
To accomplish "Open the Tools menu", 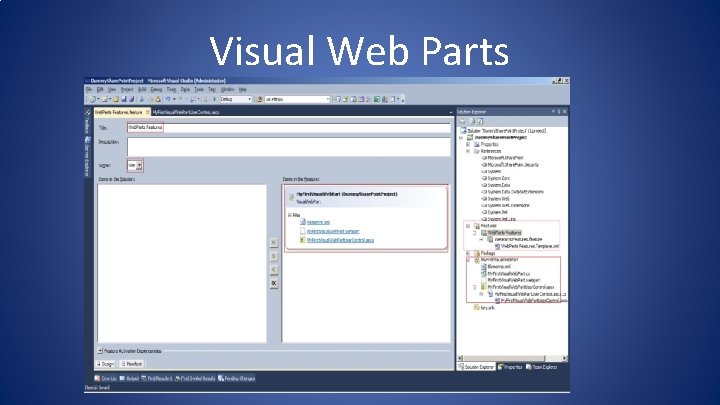I will click(199, 90).
